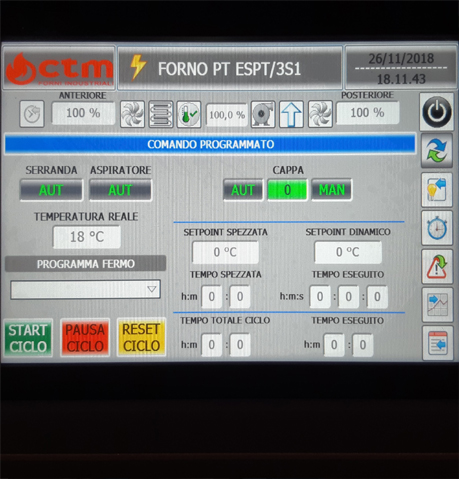Open the program selection dropdown
Viewport: 459px width, 479px height.
pyautogui.click(x=85, y=289)
